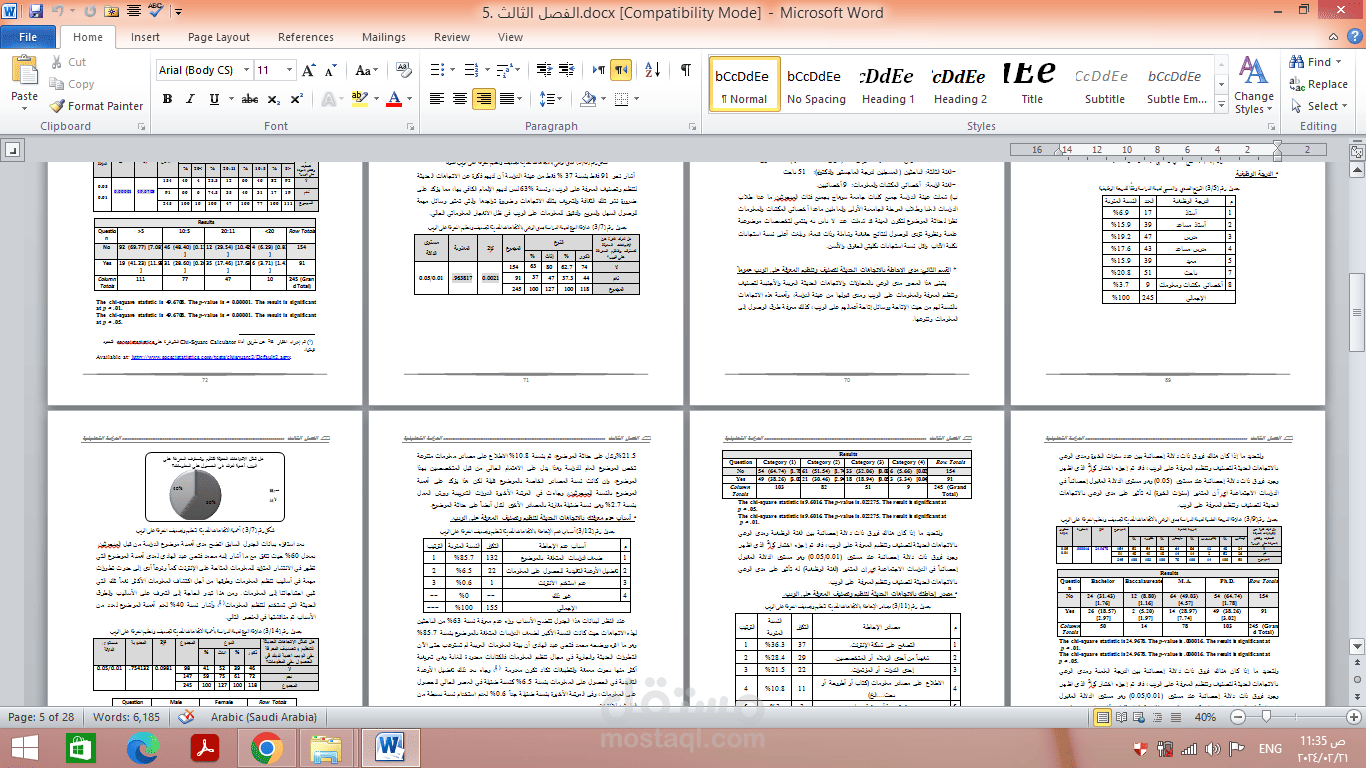Apply the Heading 1 style

coord(889,84)
